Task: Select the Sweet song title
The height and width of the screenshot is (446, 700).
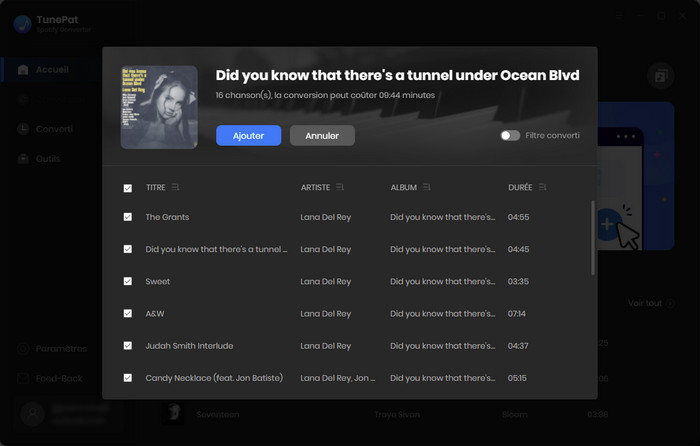Action: (x=158, y=281)
